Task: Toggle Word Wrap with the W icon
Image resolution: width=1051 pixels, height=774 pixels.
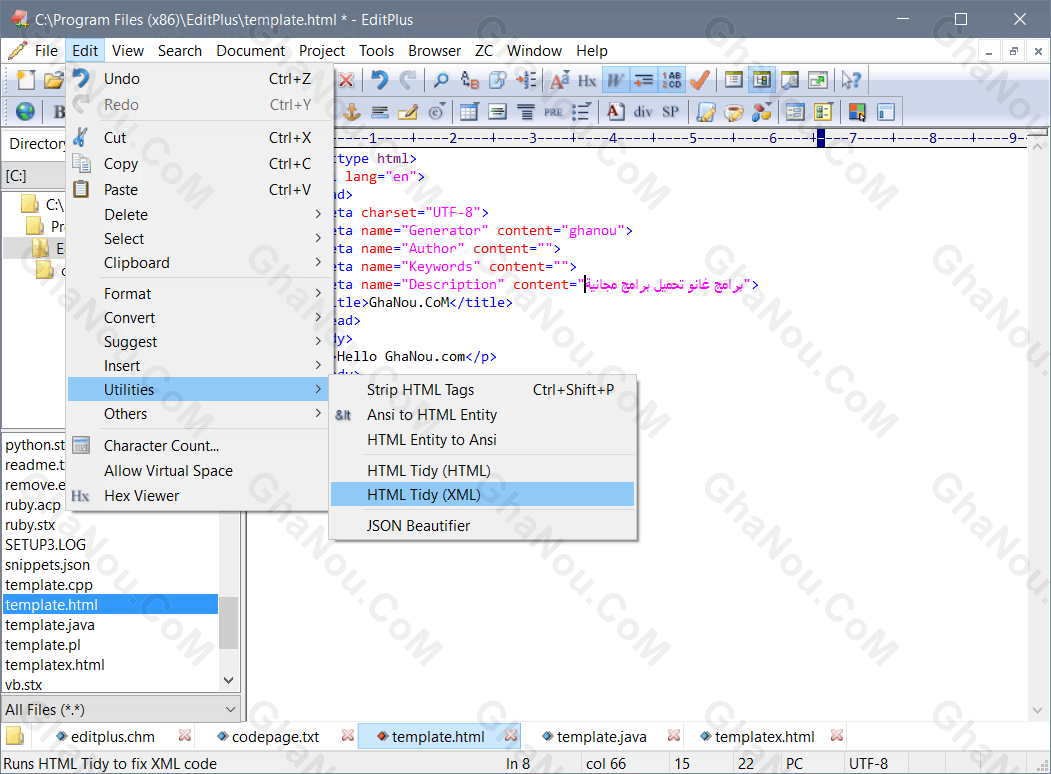Action: pos(615,80)
